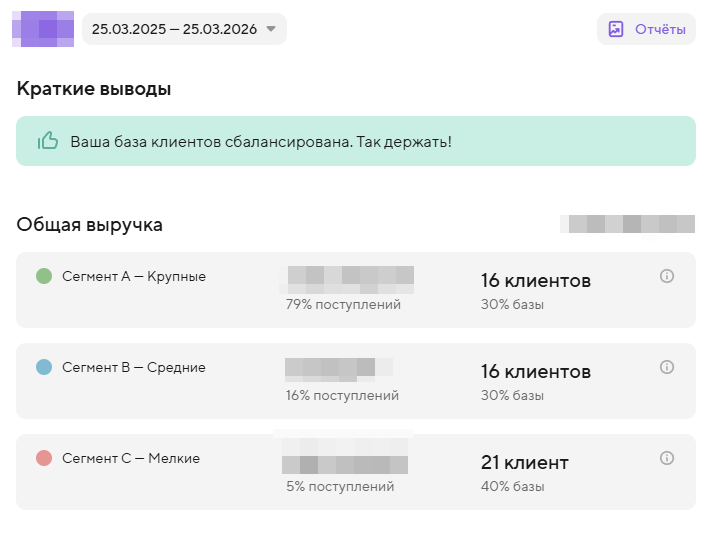Click the blue Сегмент B color dot
The image size is (711, 538).
(x=44, y=367)
